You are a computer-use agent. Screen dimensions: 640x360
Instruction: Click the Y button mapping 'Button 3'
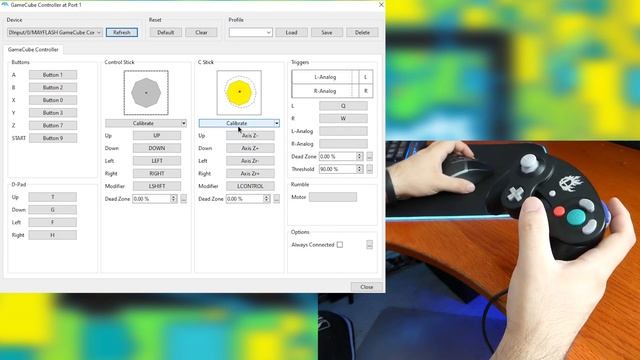[x=53, y=113]
